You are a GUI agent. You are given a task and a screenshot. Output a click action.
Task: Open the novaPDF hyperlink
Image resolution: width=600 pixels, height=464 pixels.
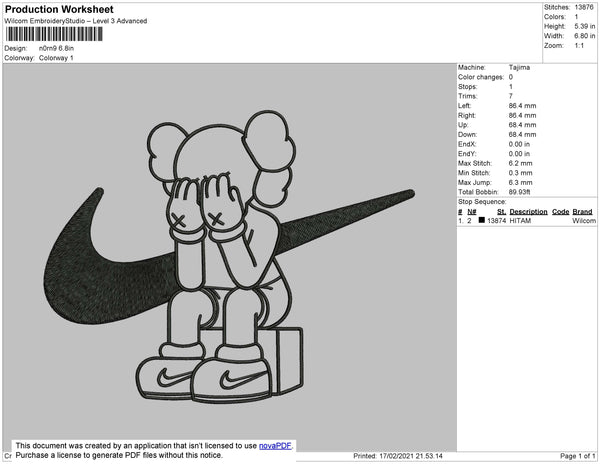tap(275, 446)
